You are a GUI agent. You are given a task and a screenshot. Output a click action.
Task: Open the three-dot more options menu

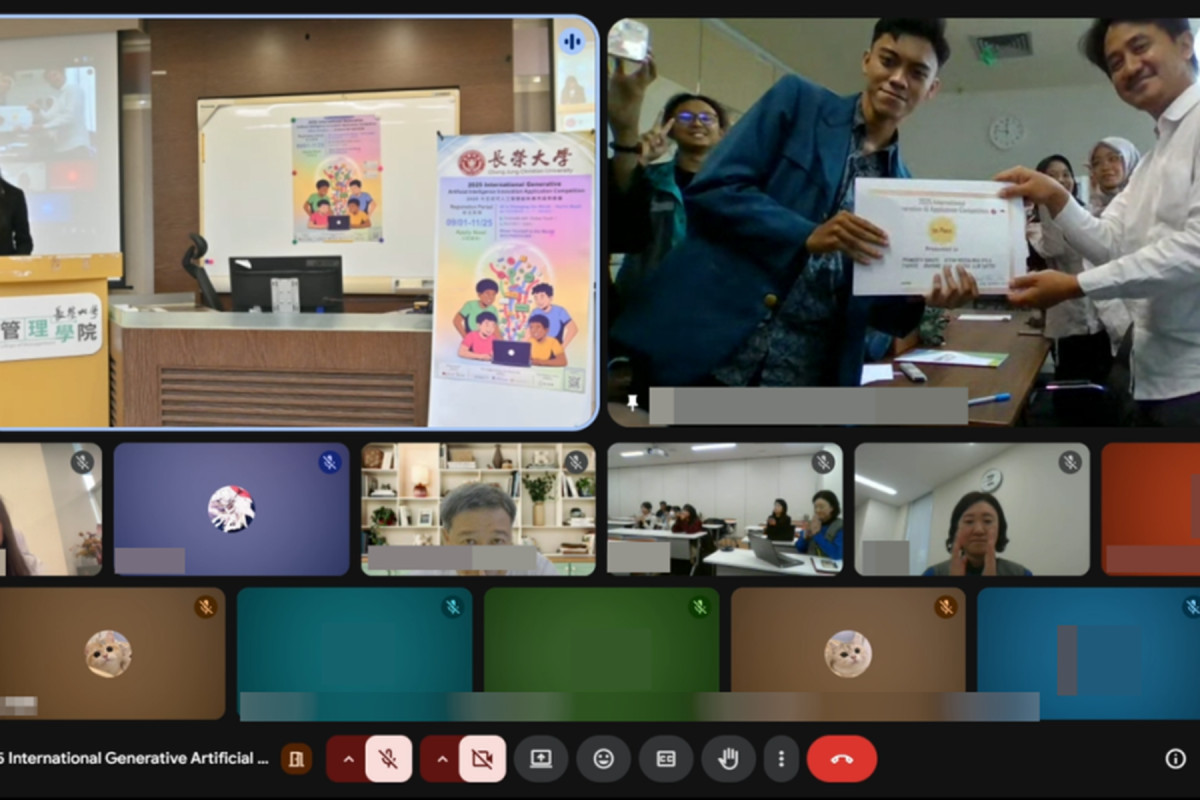coord(781,759)
